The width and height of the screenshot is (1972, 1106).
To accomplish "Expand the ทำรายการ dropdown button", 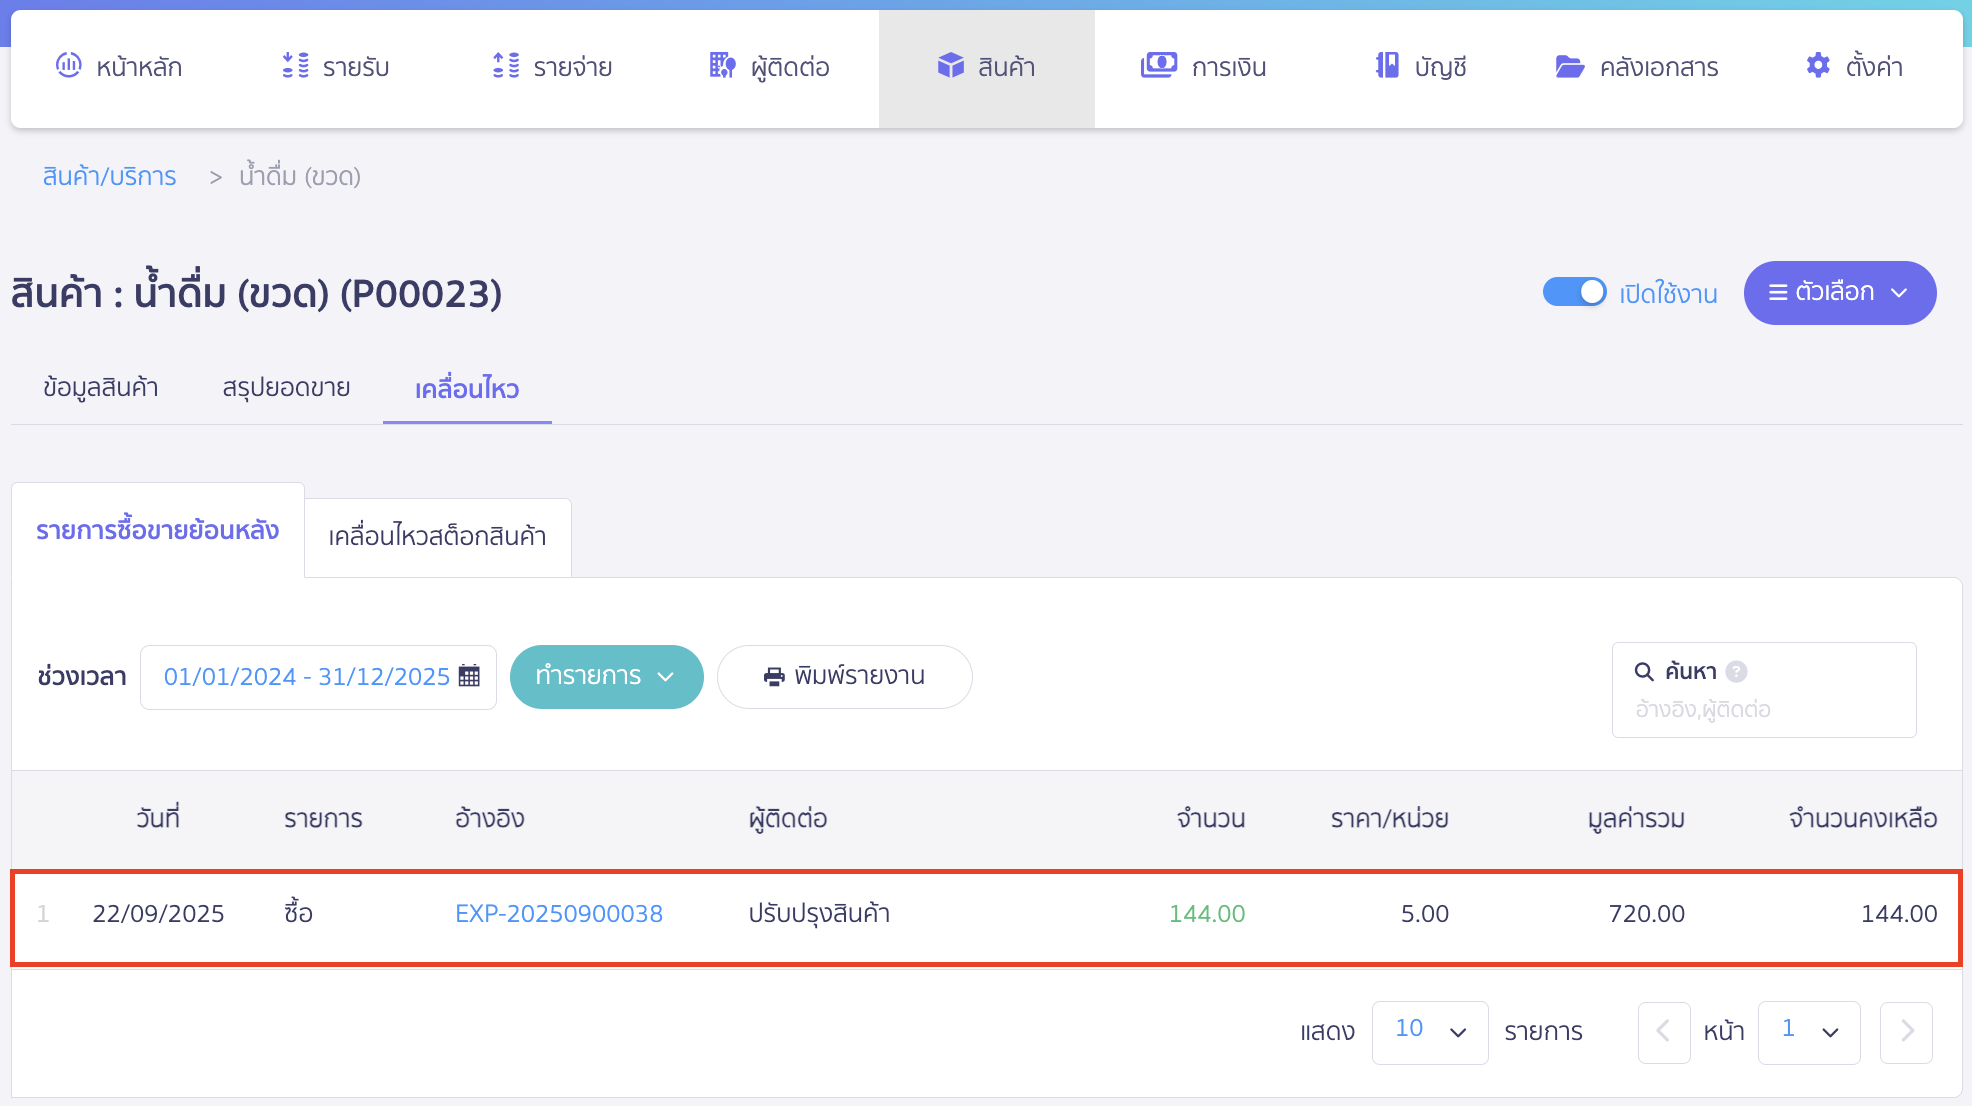I will point(606,677).
